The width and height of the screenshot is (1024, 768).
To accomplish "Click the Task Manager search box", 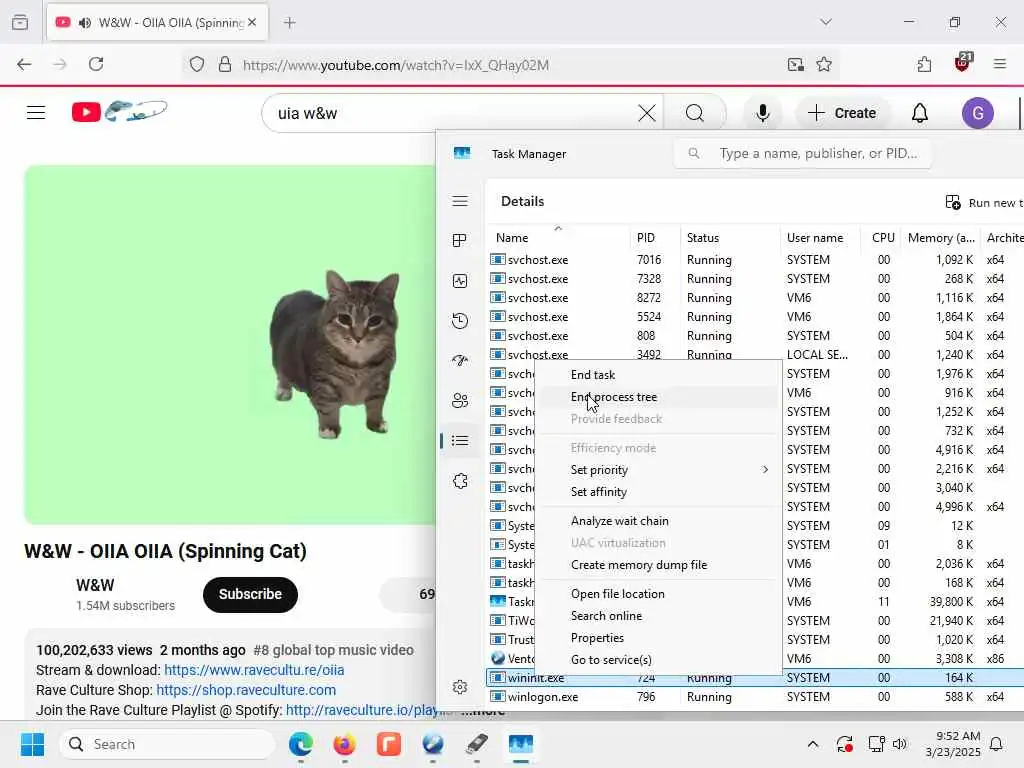I will 803,153.
